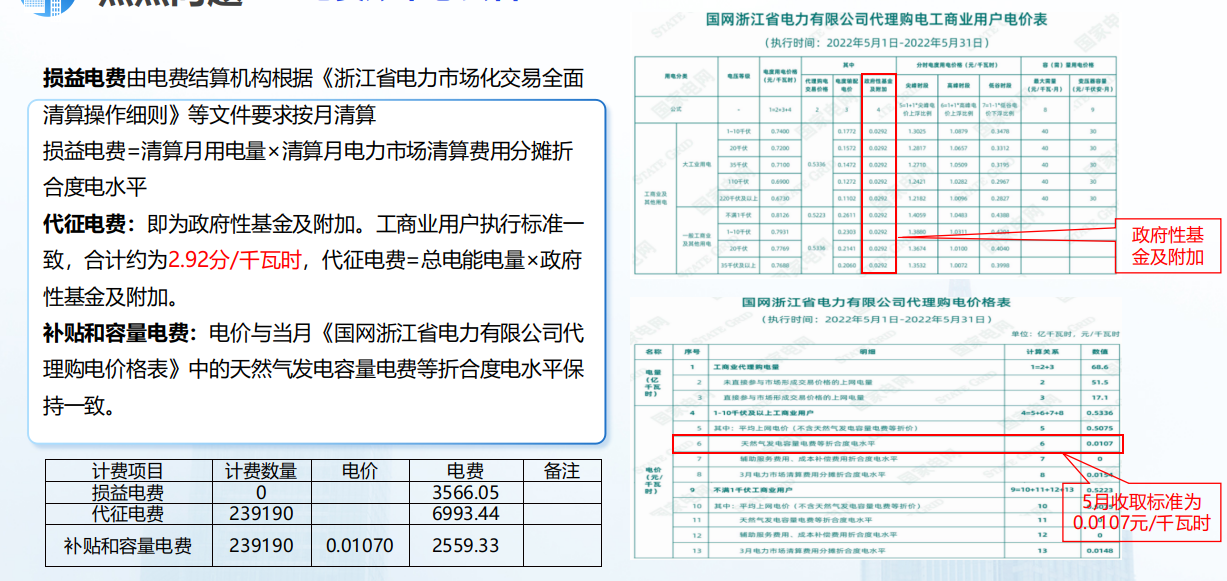Viewport: 1227px width, 581px height.
Task: Click the '计费项目' table header
Action: tap(128, 470)
